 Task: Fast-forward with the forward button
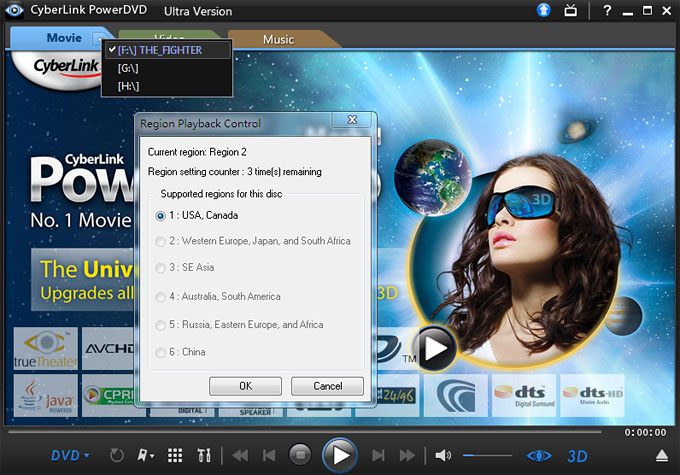[x=407, y=455]
